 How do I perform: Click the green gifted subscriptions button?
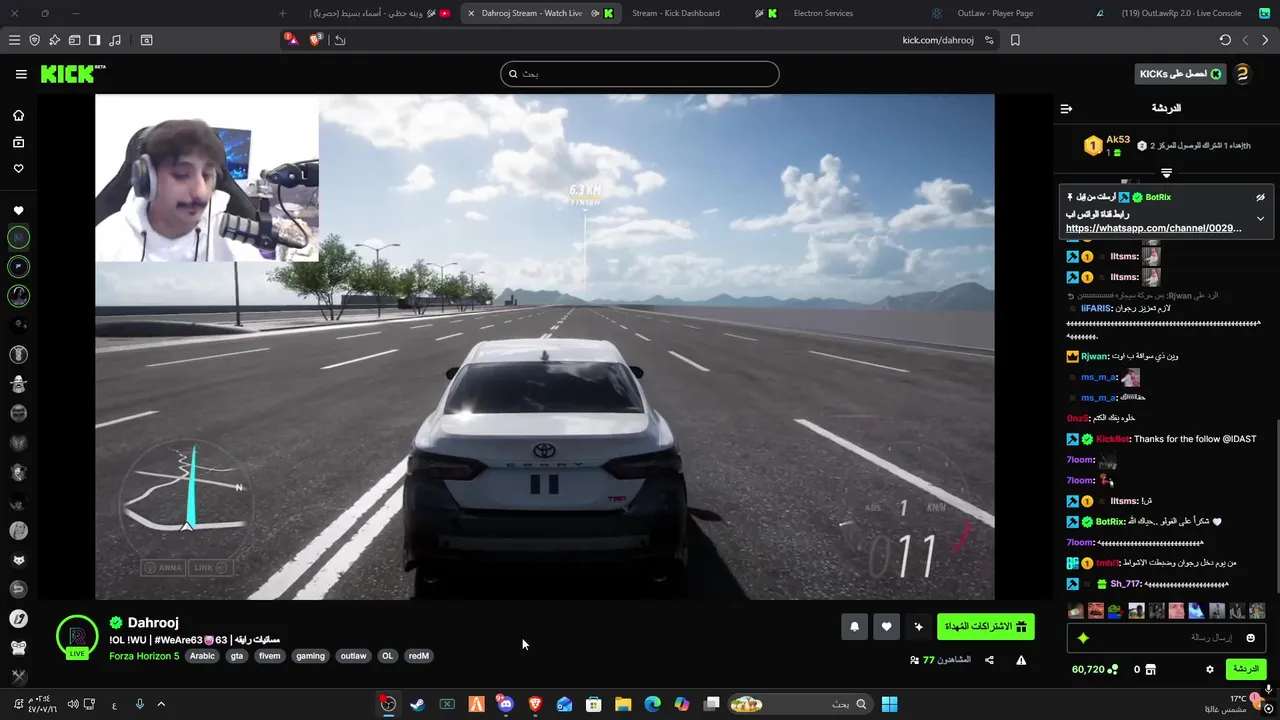986,627
